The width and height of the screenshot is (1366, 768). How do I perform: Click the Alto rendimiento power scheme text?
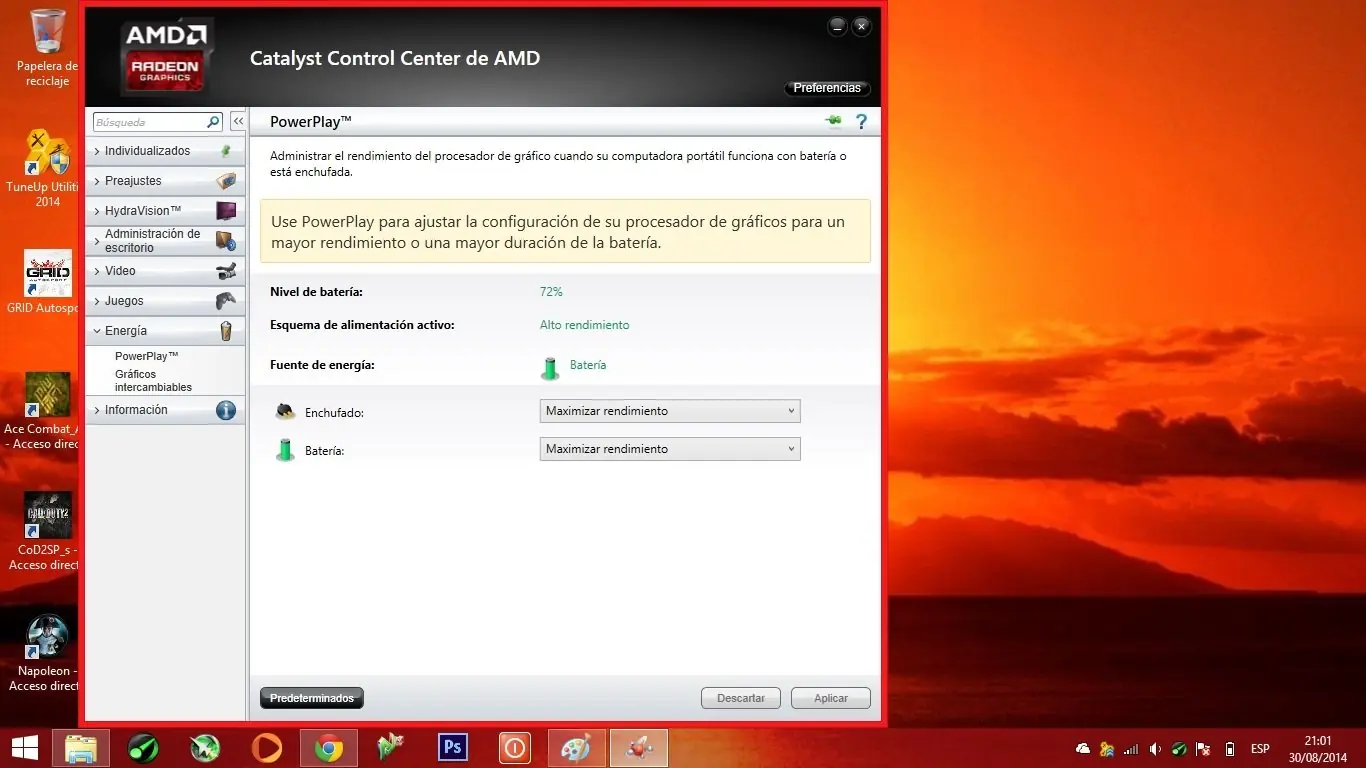click(585, 325)
